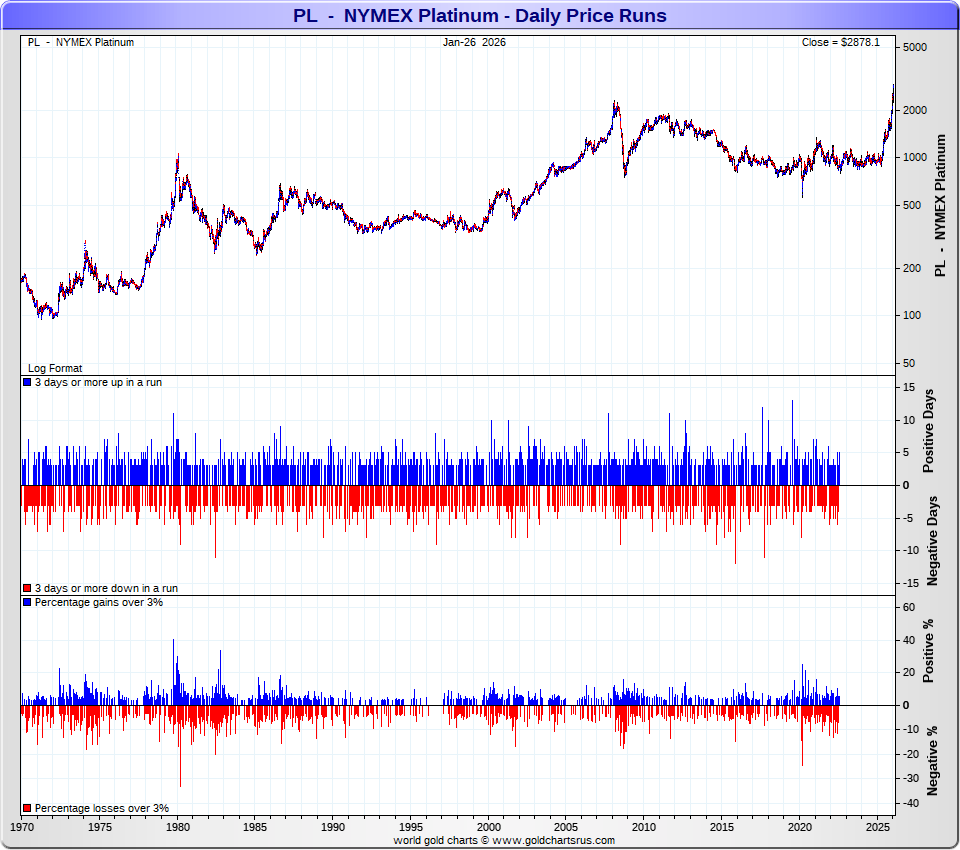Click the 'Close = $2878.1' value

click(x=841, y=42)
